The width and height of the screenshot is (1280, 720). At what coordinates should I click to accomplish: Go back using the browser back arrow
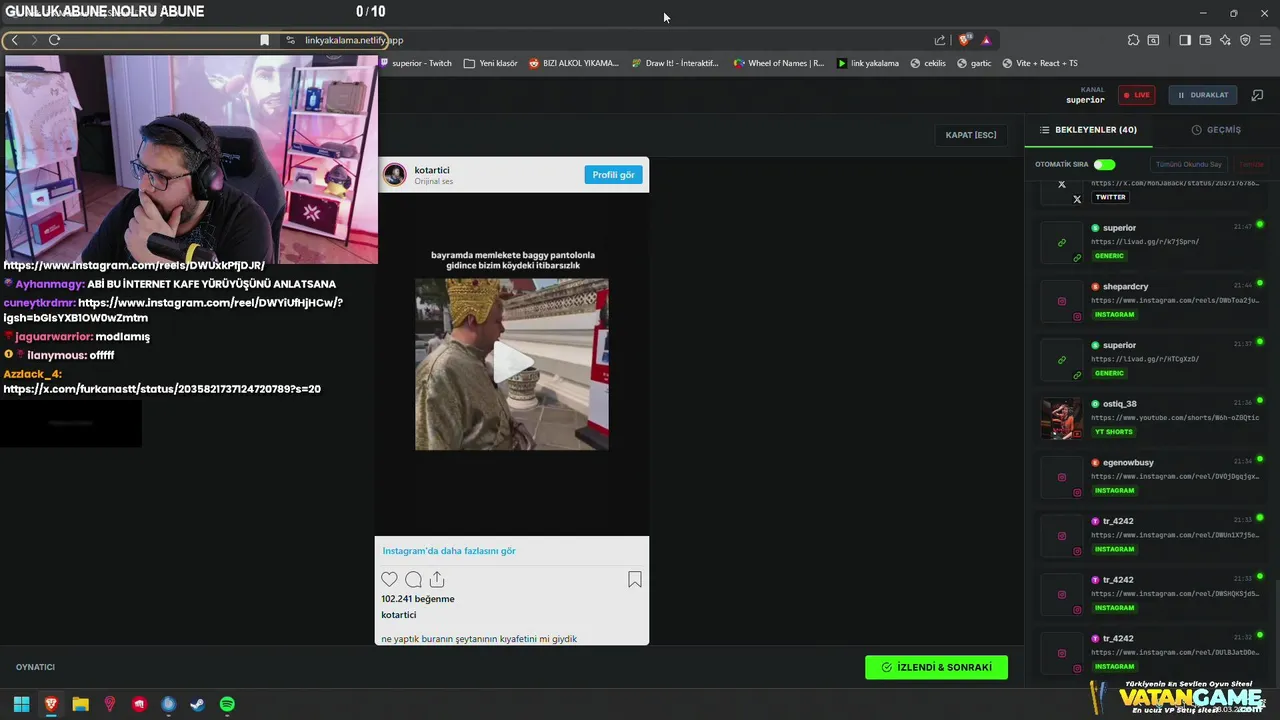[14, 40]
